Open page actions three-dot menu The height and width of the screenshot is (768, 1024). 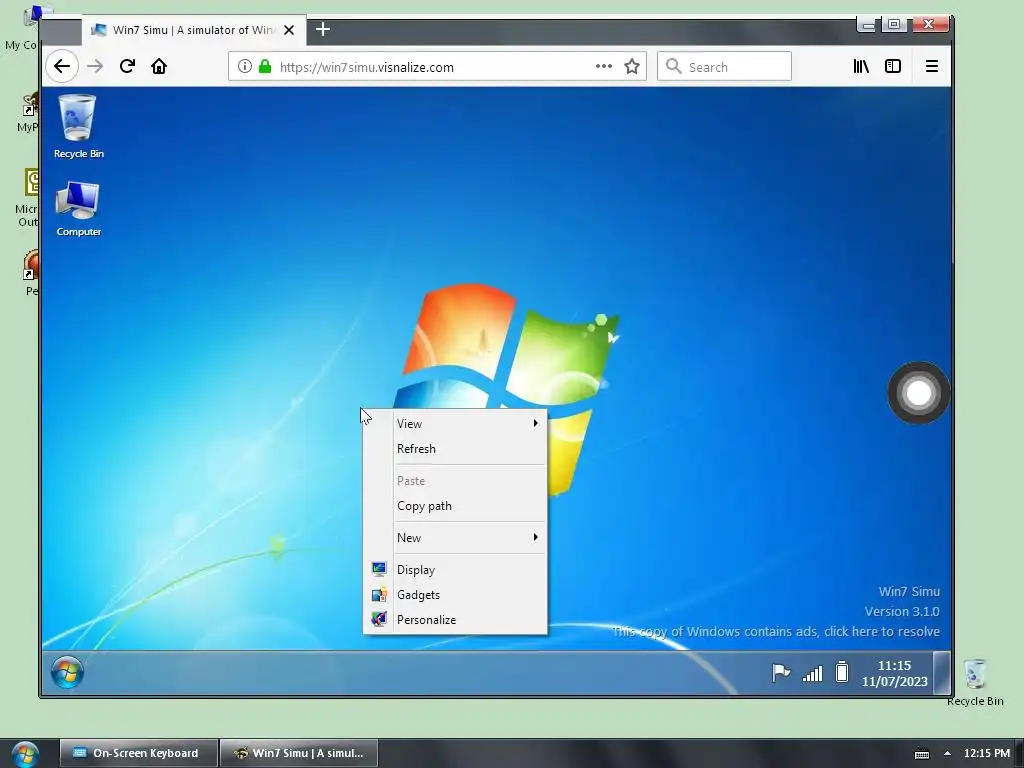pyautogui.click(x=603, y=66)
